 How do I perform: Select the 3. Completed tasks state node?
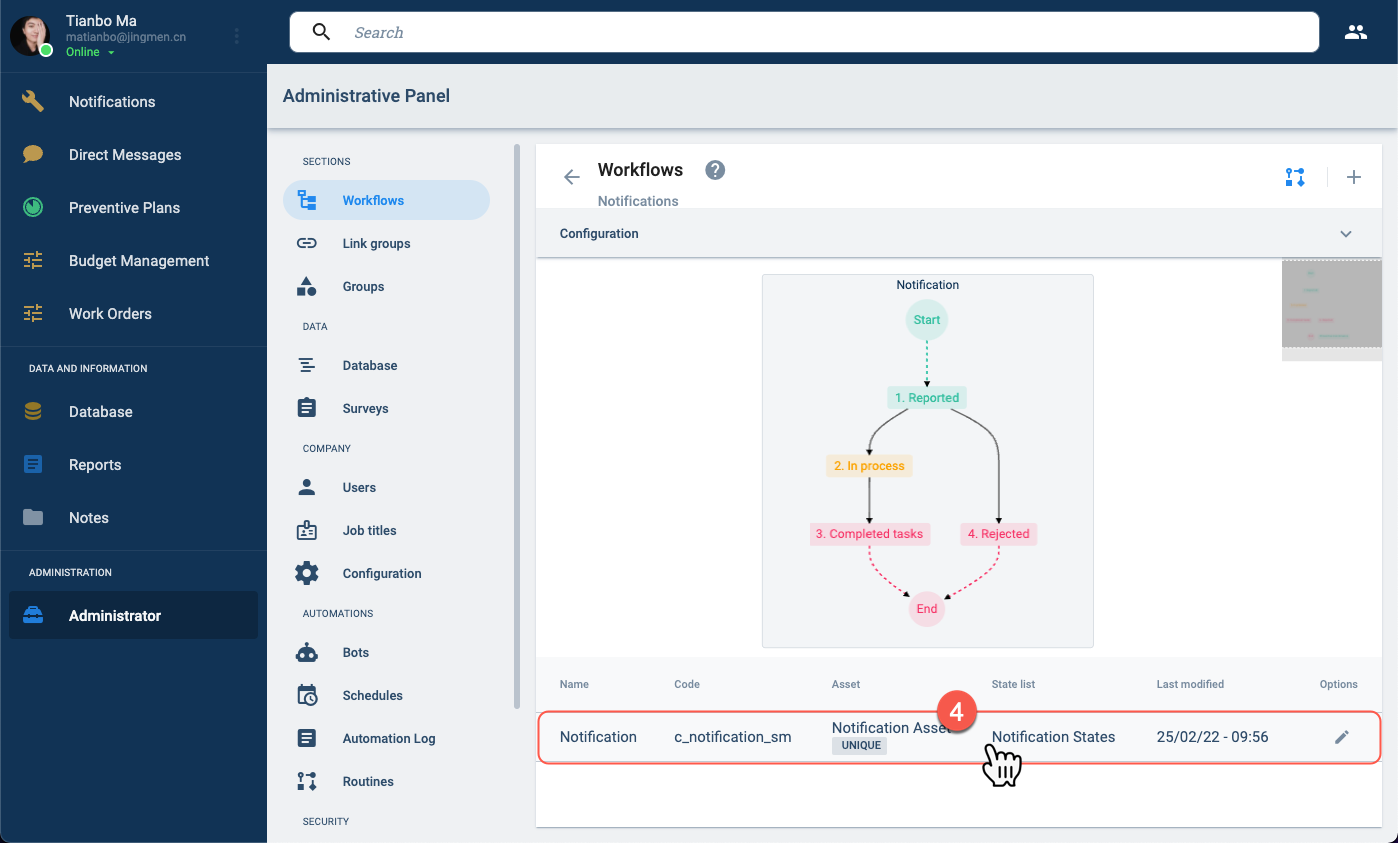tap(869, 533)
